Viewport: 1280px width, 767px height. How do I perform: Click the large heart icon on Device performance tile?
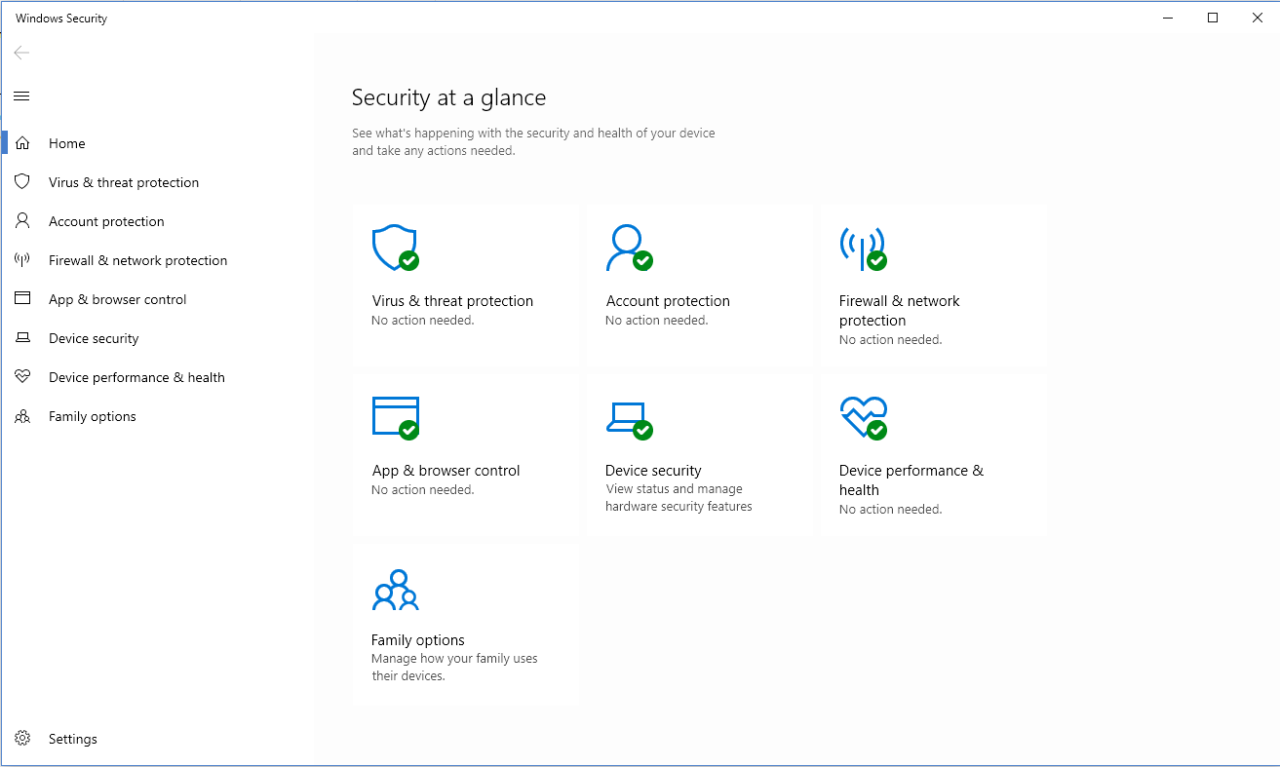[x=863, y=417]
